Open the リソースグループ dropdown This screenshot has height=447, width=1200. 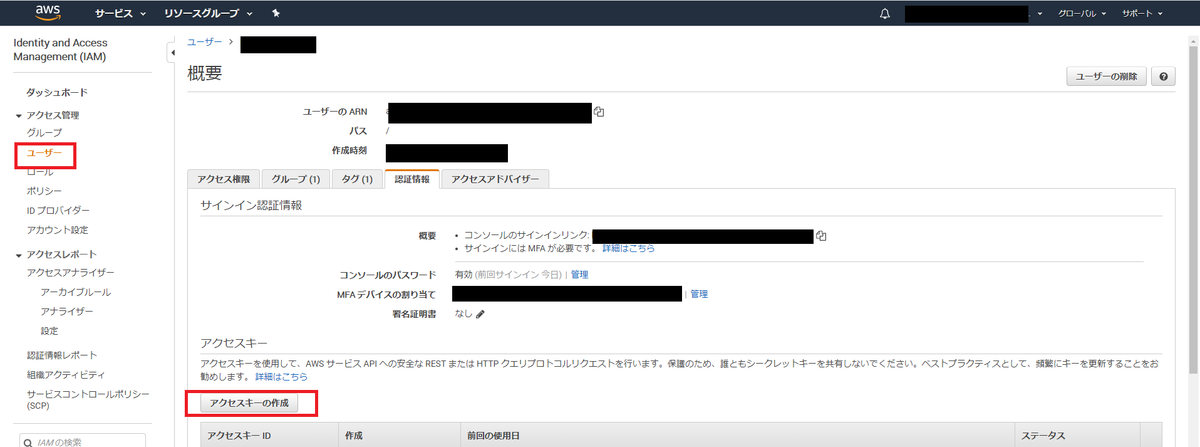(207, 14)
